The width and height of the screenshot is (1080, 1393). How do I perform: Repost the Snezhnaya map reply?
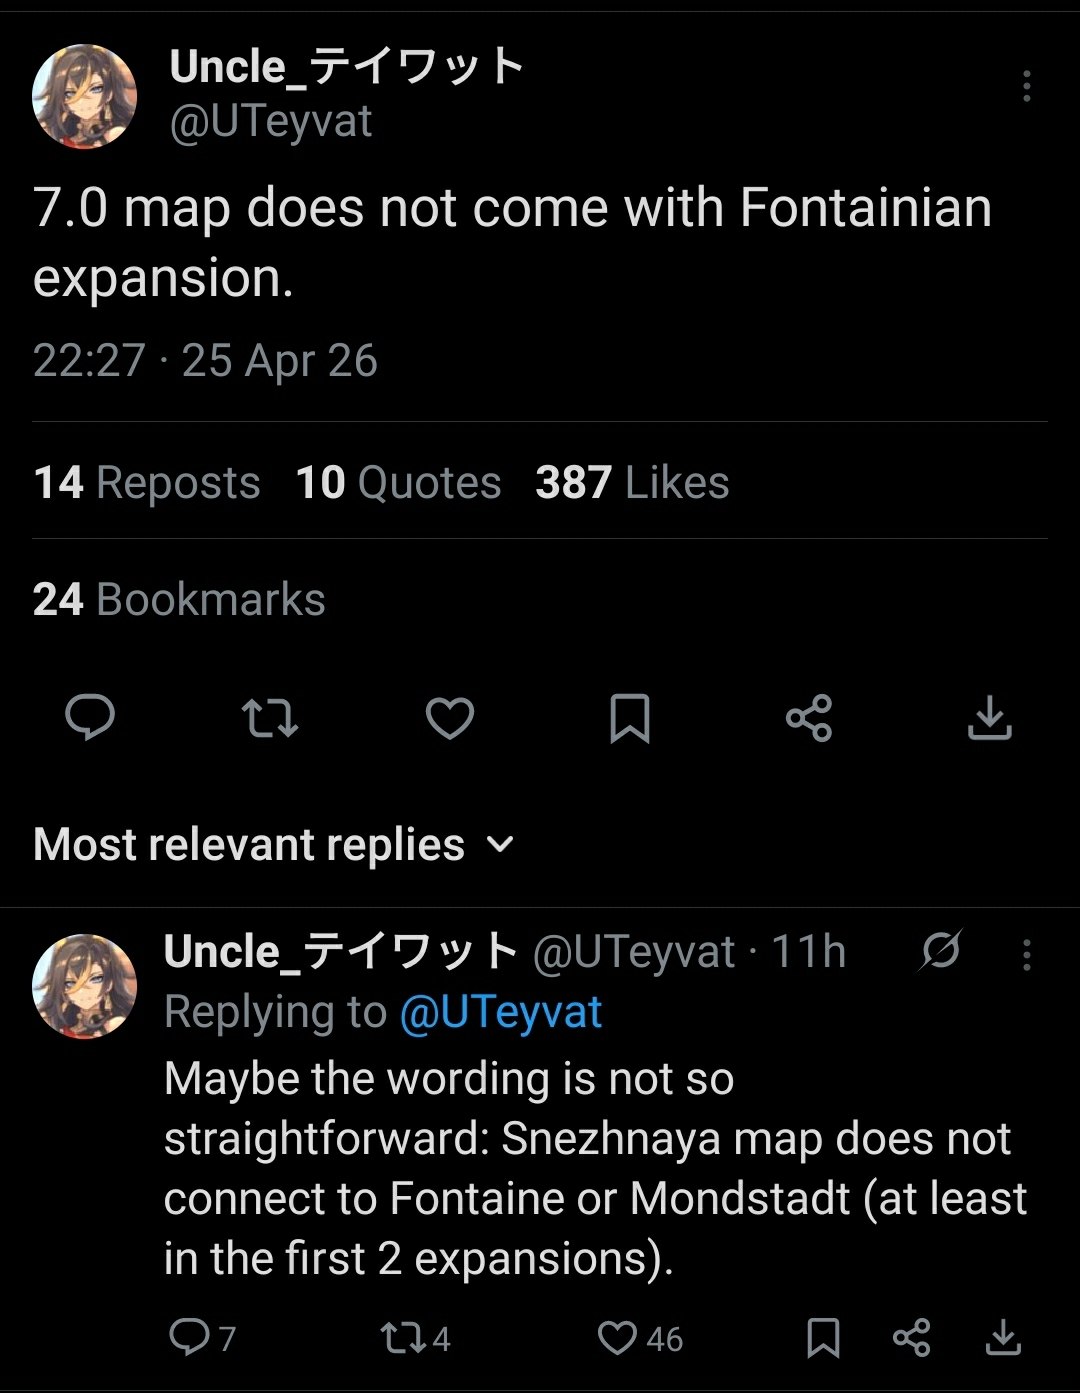click(x=404, y=1338)
